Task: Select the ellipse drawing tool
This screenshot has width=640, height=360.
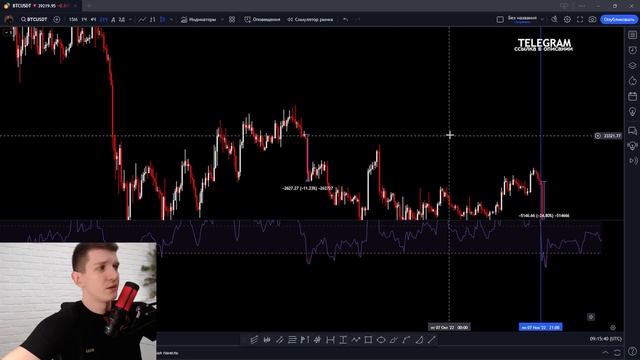Action: [381, 340]
